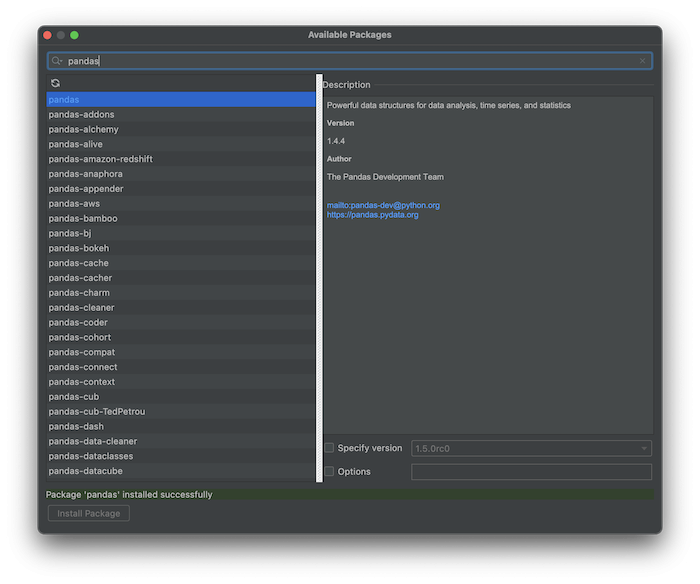Viewport: 700px width, 584px height.
Task: Click the version number 1.4.4 text
Action: click(336, 141)
